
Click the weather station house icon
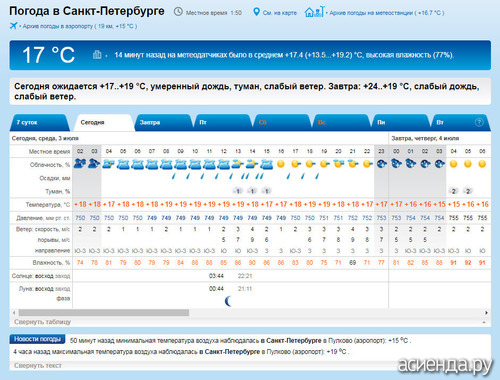tap(314, 12)
